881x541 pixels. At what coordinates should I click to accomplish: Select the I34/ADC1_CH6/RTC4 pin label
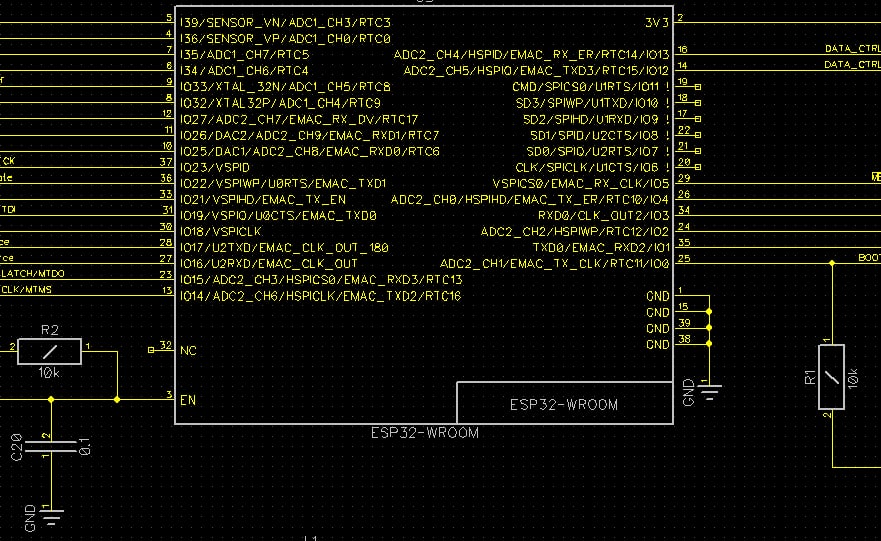pyautogui.click(x=244, y=71)
